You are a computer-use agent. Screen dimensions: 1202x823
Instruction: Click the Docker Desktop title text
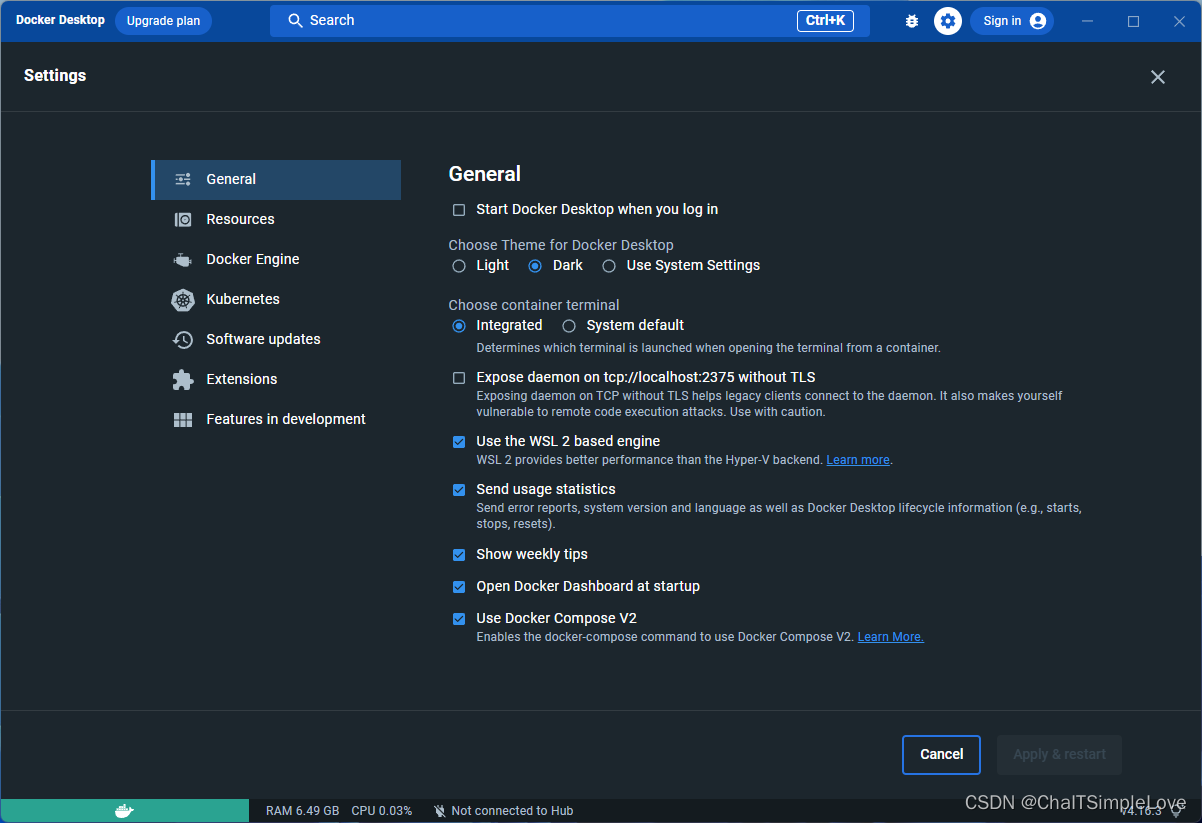[x=60, y=20]
